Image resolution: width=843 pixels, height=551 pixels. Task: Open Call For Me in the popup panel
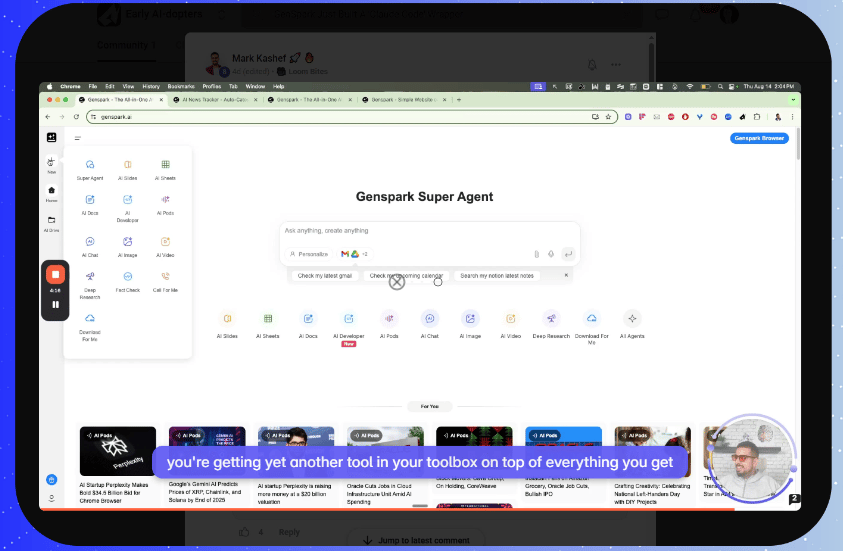(165, 281)
